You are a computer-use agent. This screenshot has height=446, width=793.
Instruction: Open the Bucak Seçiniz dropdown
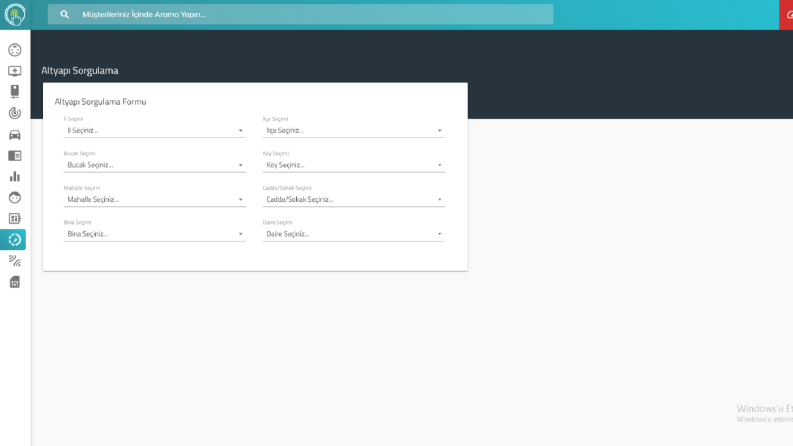(x=155, y=165)
